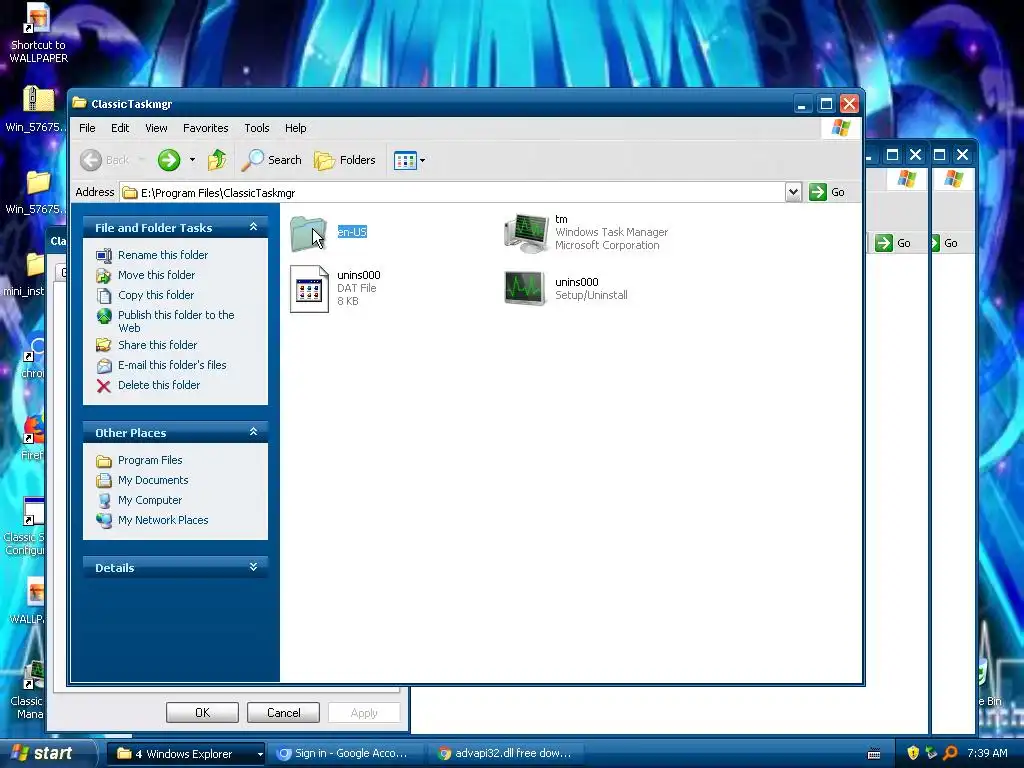Open Search in the toolbar
Viewport: 1024px width, 768px height.
coord(272,160)
